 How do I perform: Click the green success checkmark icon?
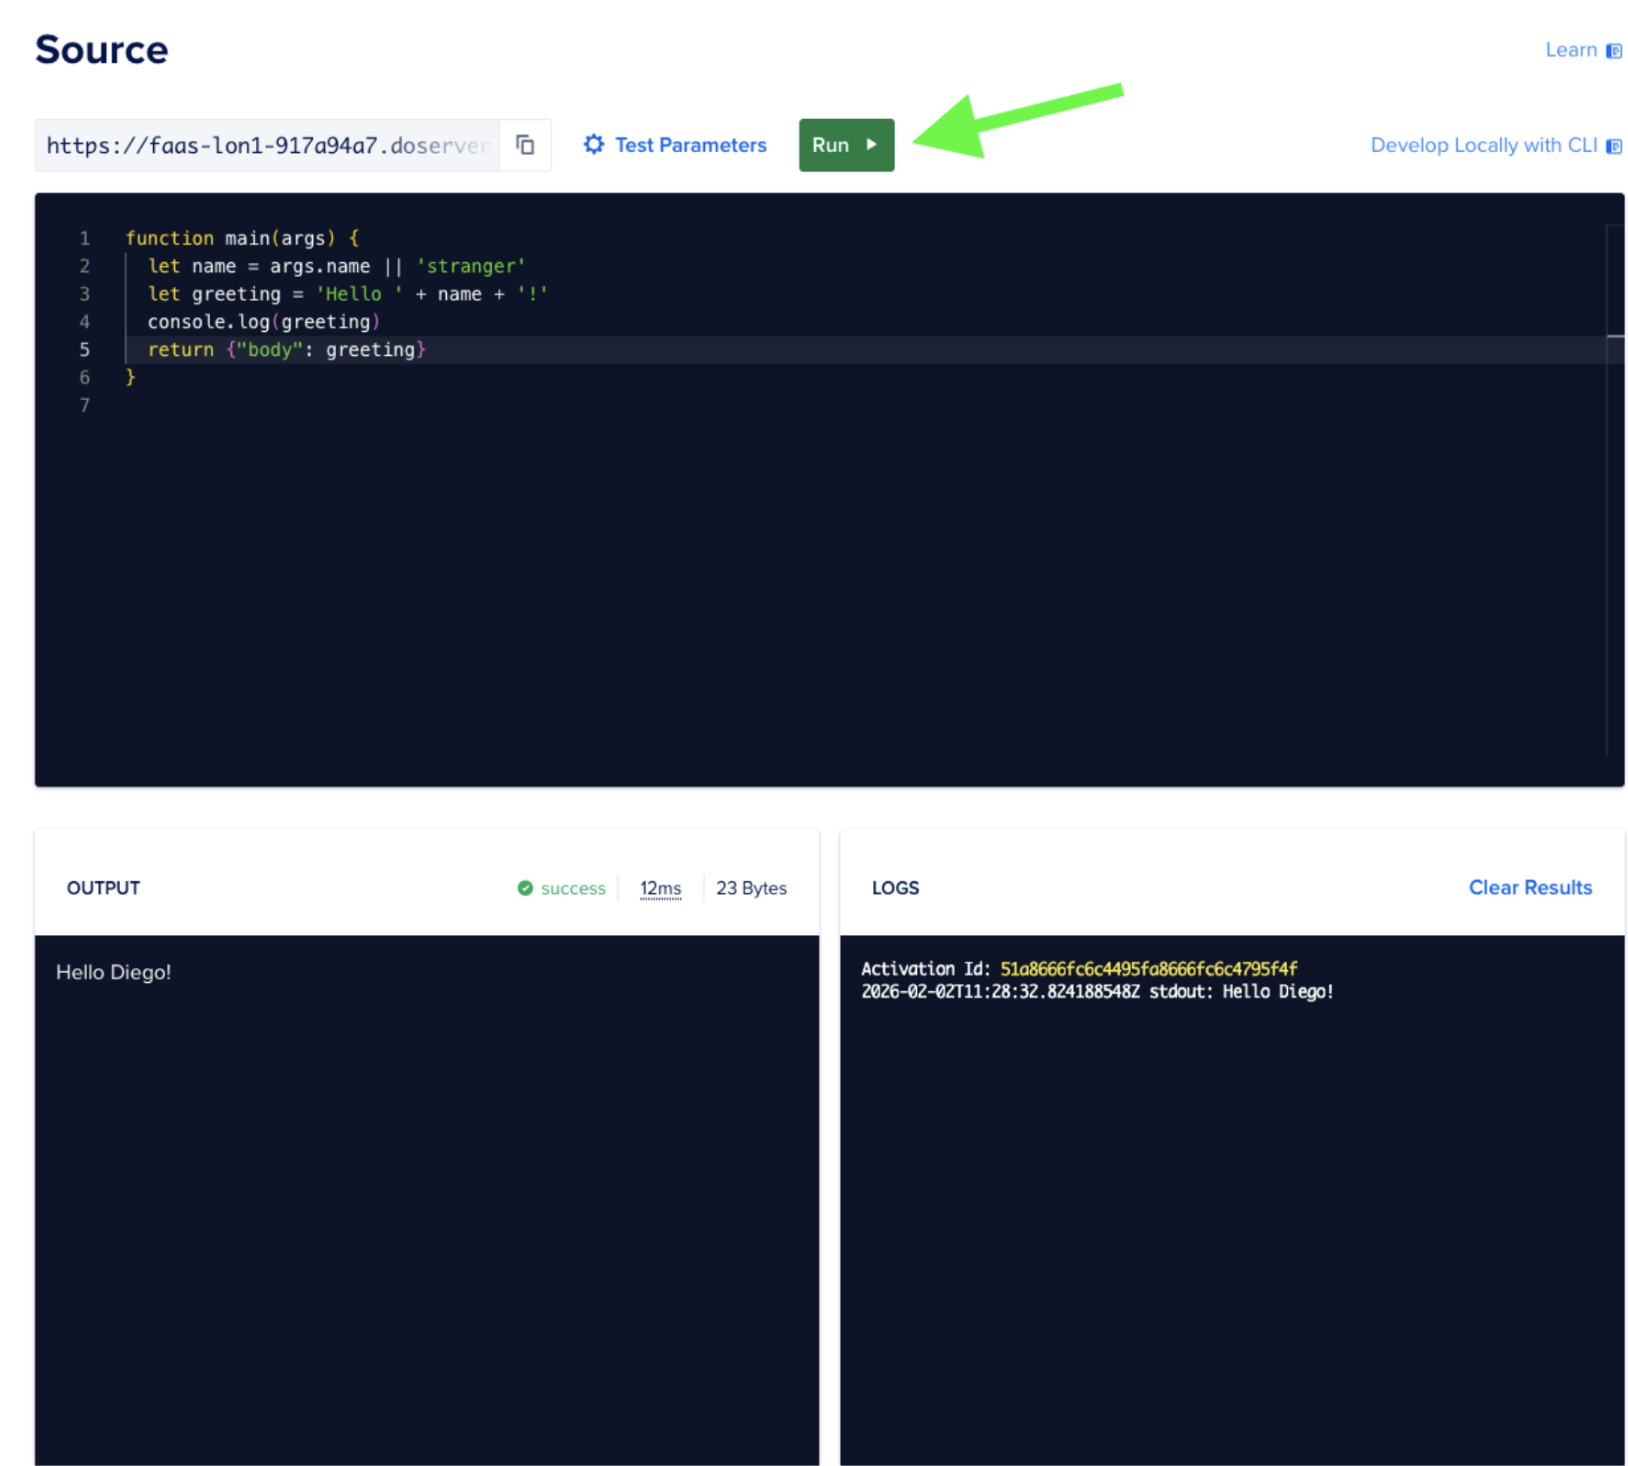(525, 888)
